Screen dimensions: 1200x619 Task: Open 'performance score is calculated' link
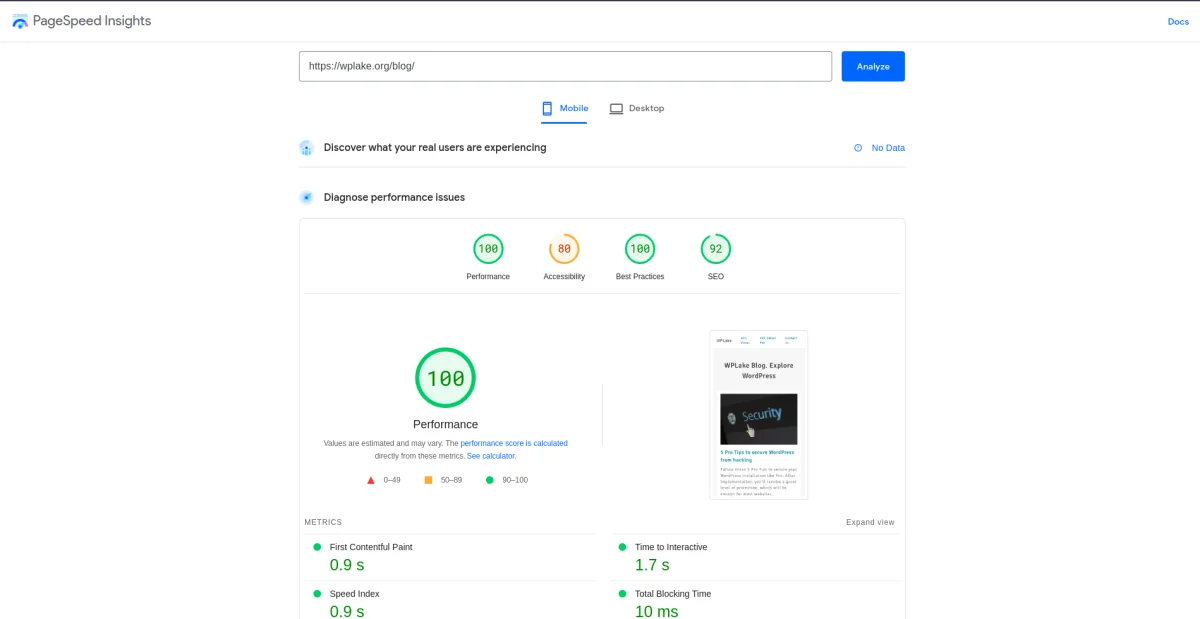514,443
